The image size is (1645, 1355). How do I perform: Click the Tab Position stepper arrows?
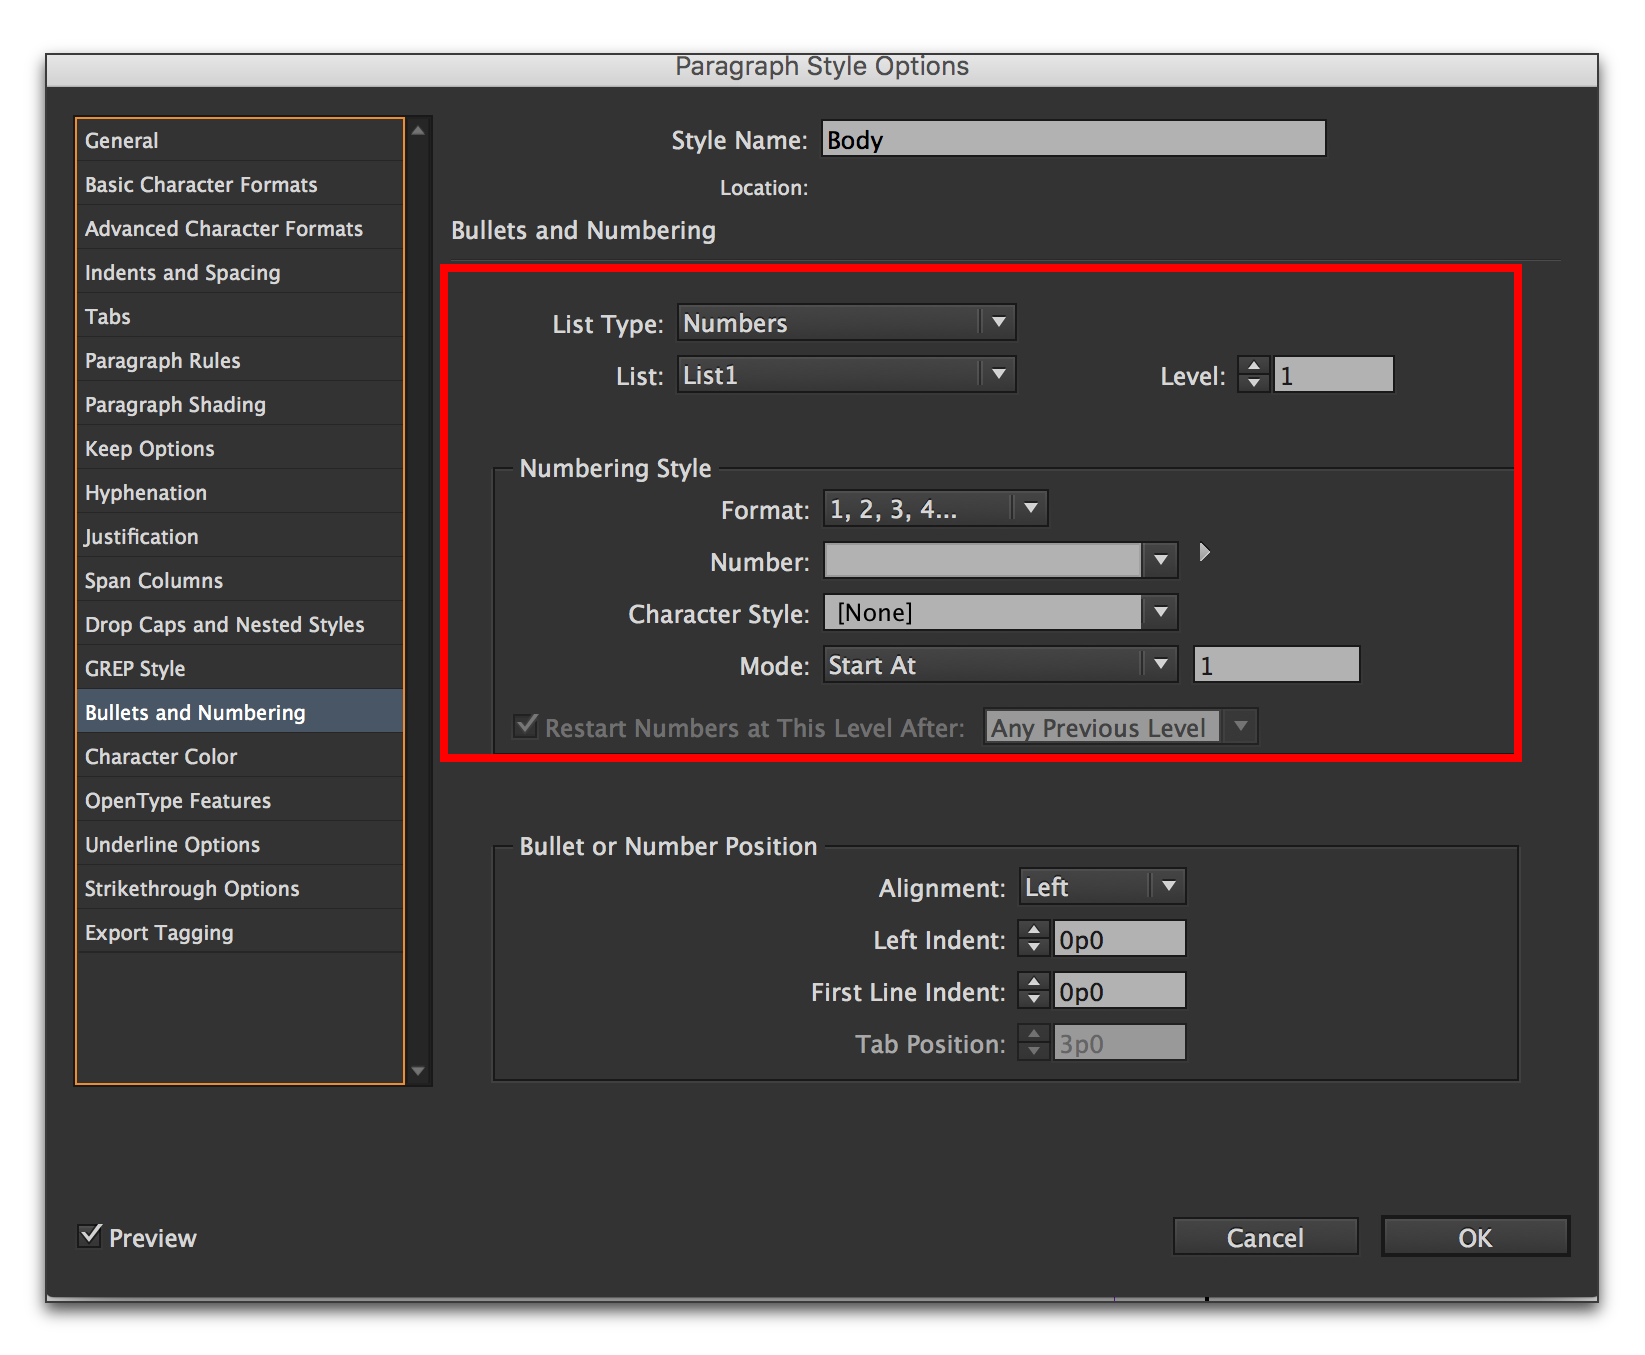pos(1033,1042)
